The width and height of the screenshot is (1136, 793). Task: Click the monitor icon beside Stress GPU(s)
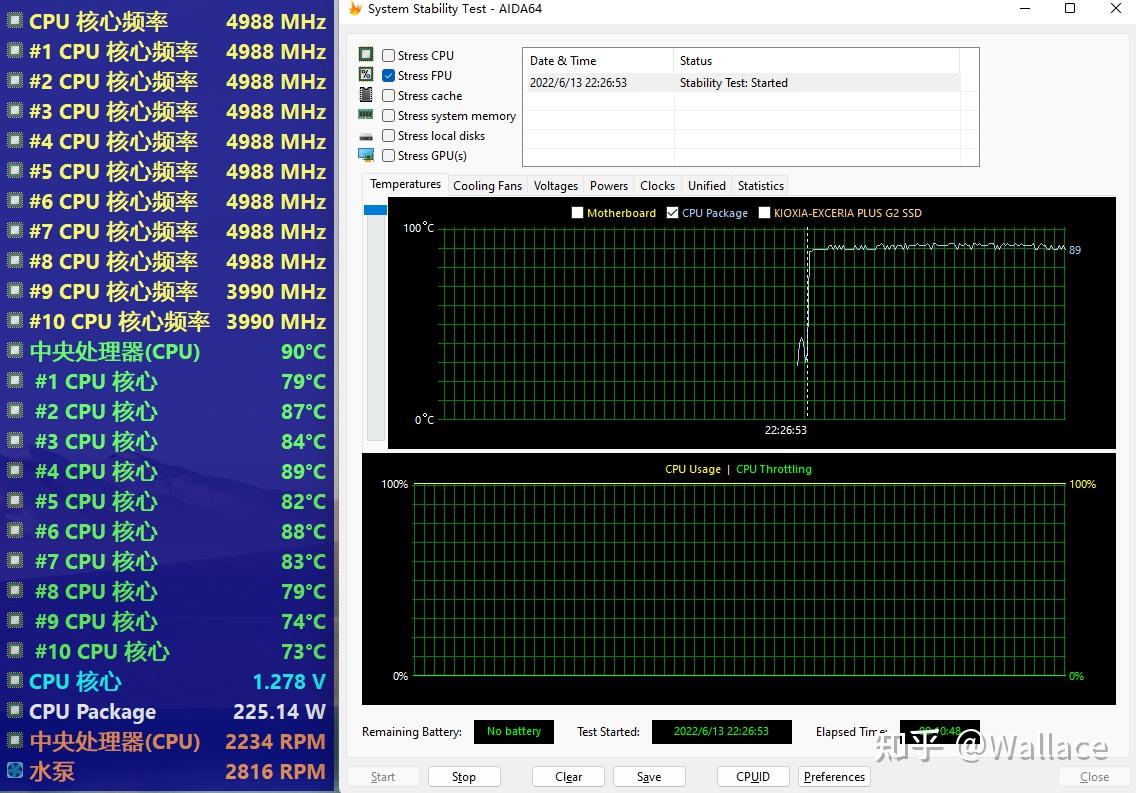(x=366, y=155)
